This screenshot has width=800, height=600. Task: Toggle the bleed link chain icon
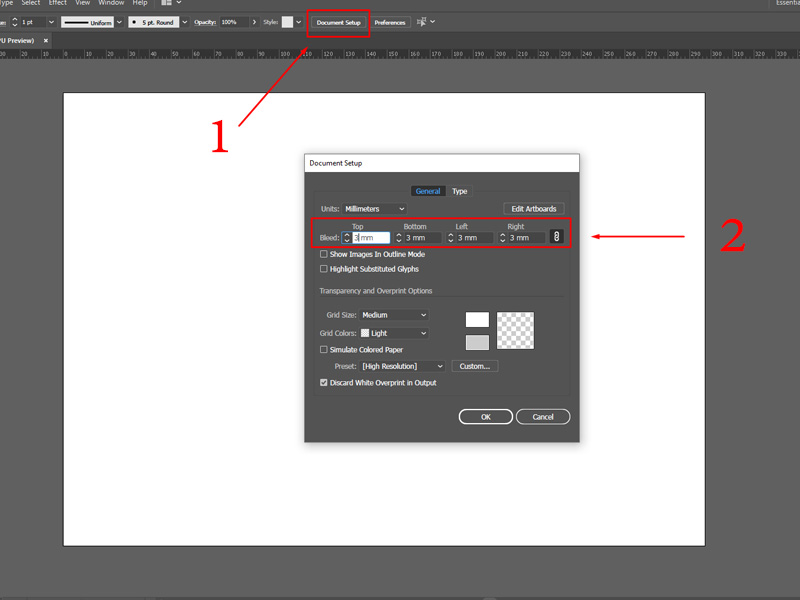click(x=556, y=237)
